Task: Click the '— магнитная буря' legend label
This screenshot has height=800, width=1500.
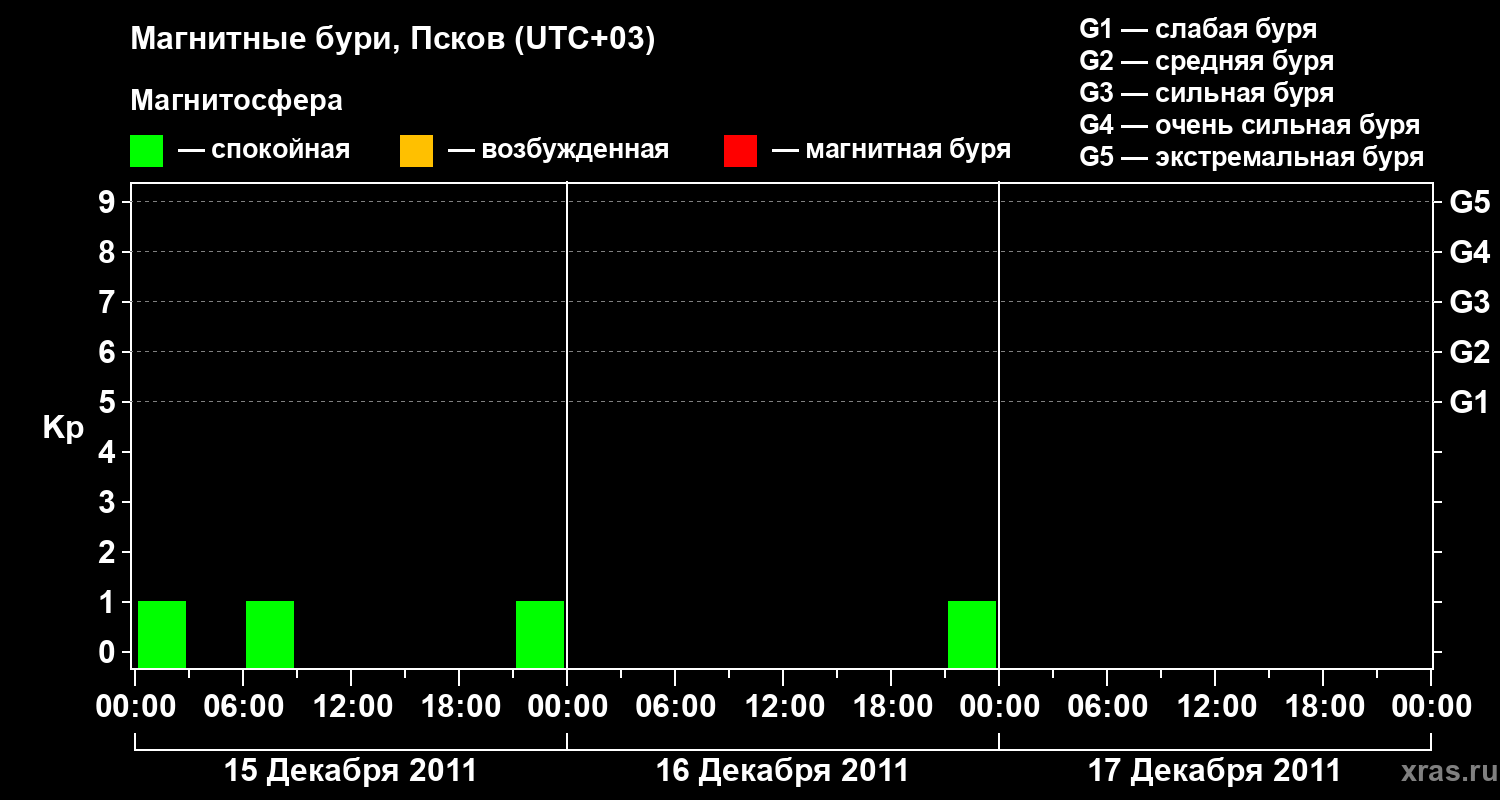Action: tap(892, 150)
